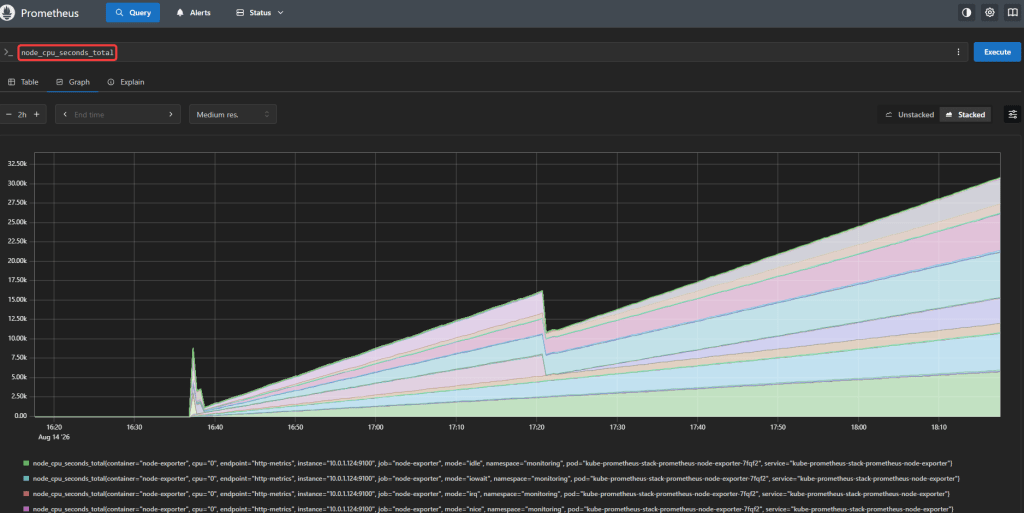Decrease the range with the minus button
This screenshot has height=513, width=1024.
pos(8,114)
